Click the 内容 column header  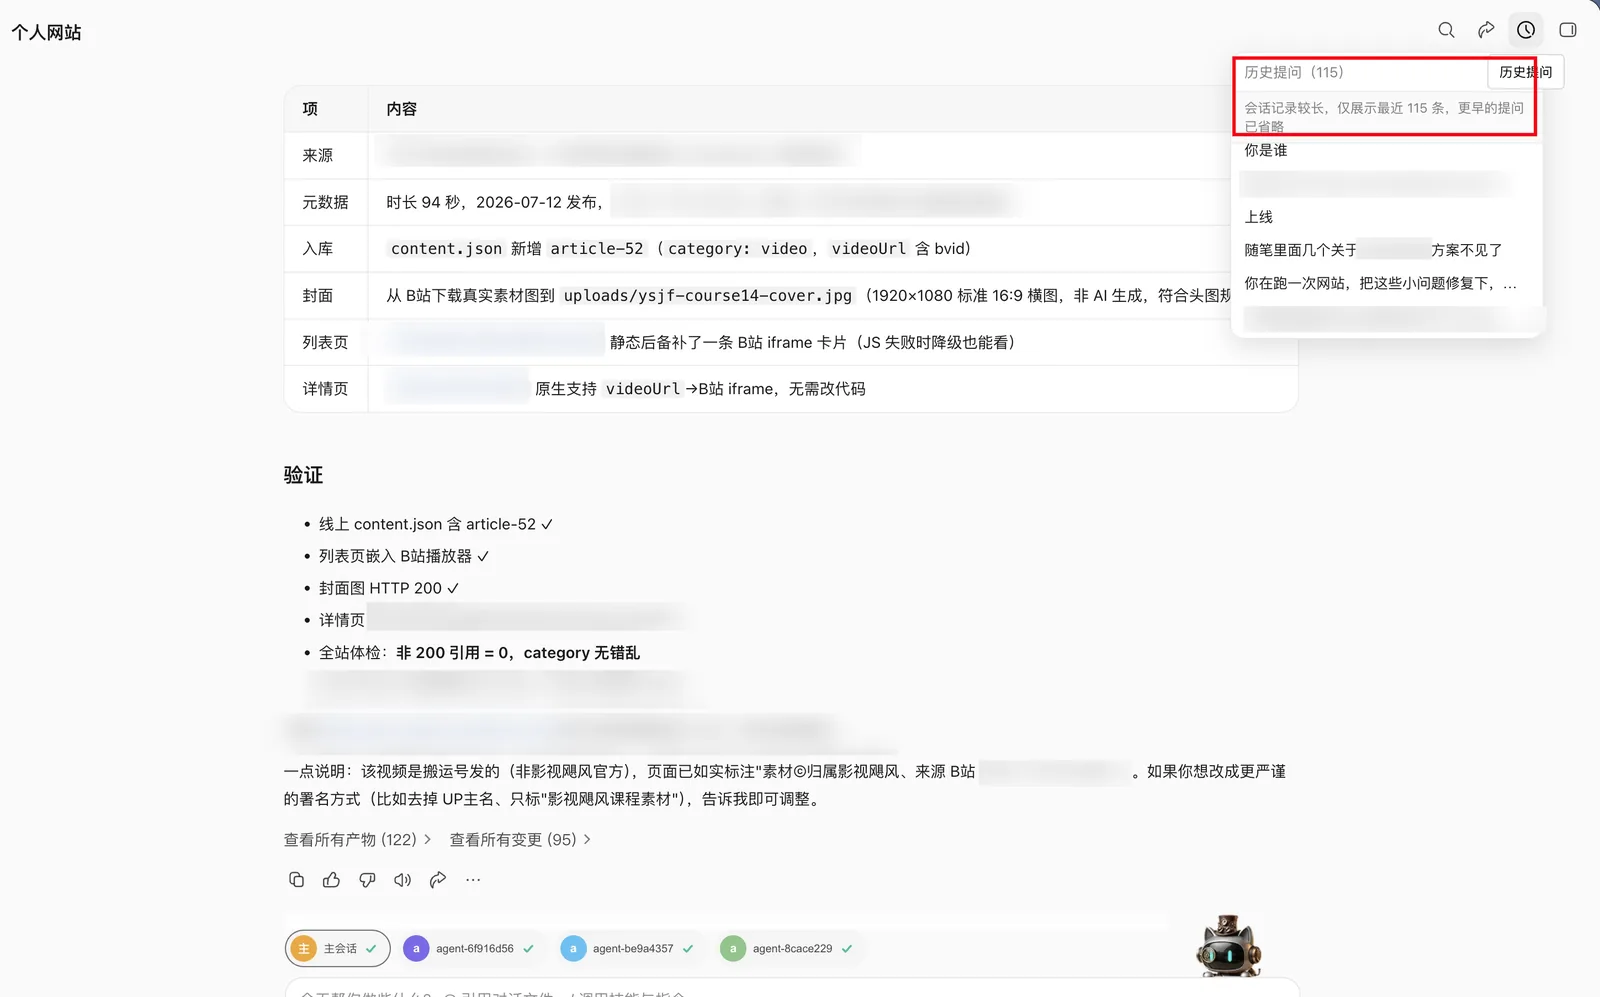402,109
